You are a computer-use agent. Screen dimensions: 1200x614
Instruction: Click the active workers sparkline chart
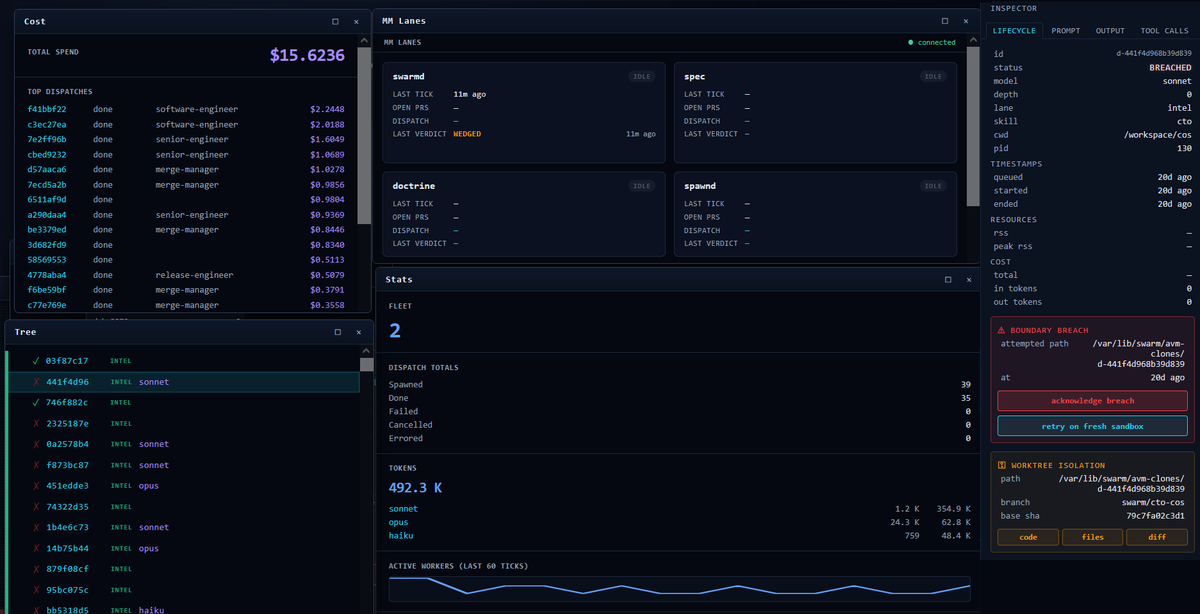(x=679, y=589)
